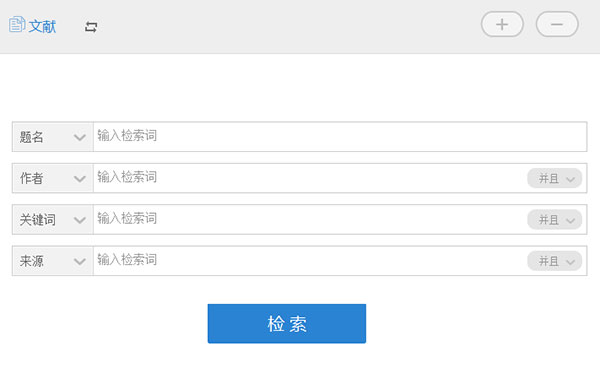This screenshot has height=368, width=600.
Task: Click the 文献 document icon
Action: click(17, 24)
